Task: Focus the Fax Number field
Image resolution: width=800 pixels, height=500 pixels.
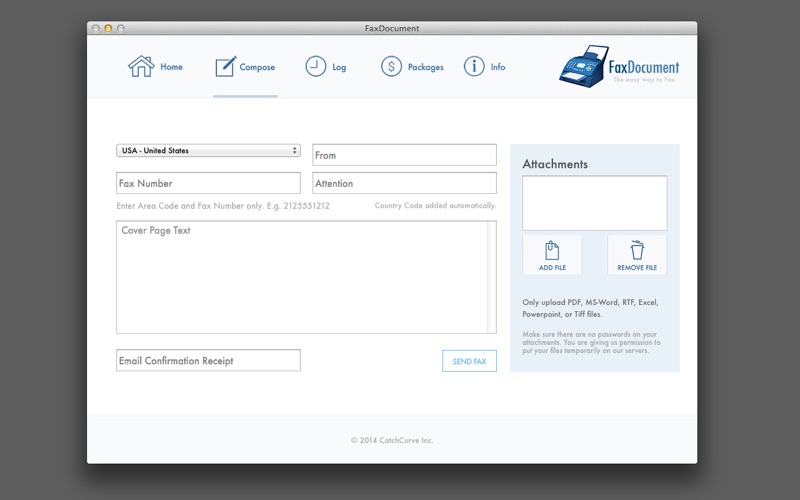Action: (208, 183)
